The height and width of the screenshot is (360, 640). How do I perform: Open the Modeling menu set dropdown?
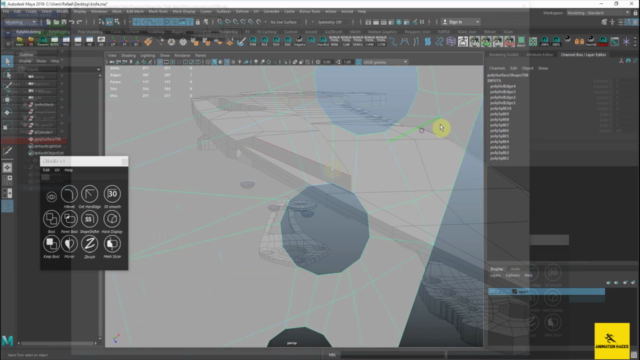pos(20,22)
